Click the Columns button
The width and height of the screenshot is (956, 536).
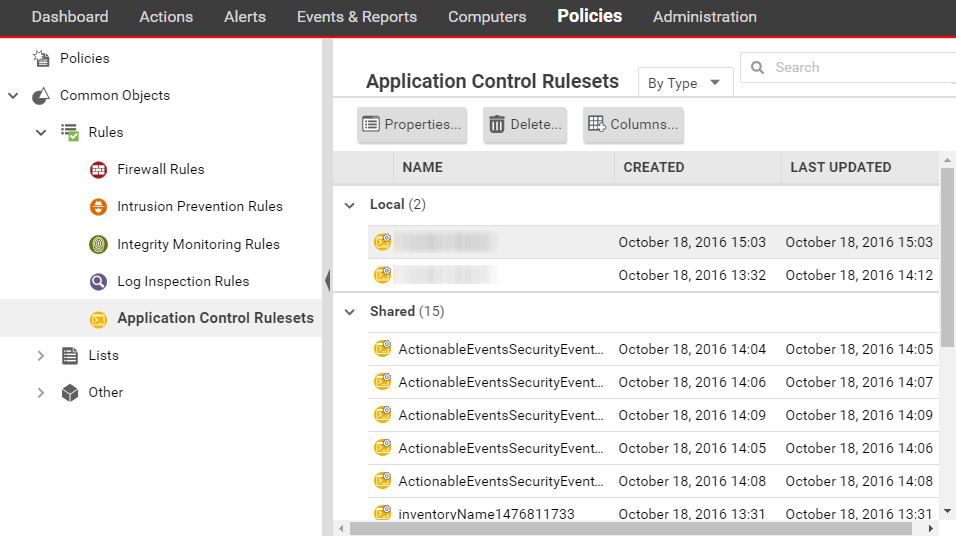(633, 125)
